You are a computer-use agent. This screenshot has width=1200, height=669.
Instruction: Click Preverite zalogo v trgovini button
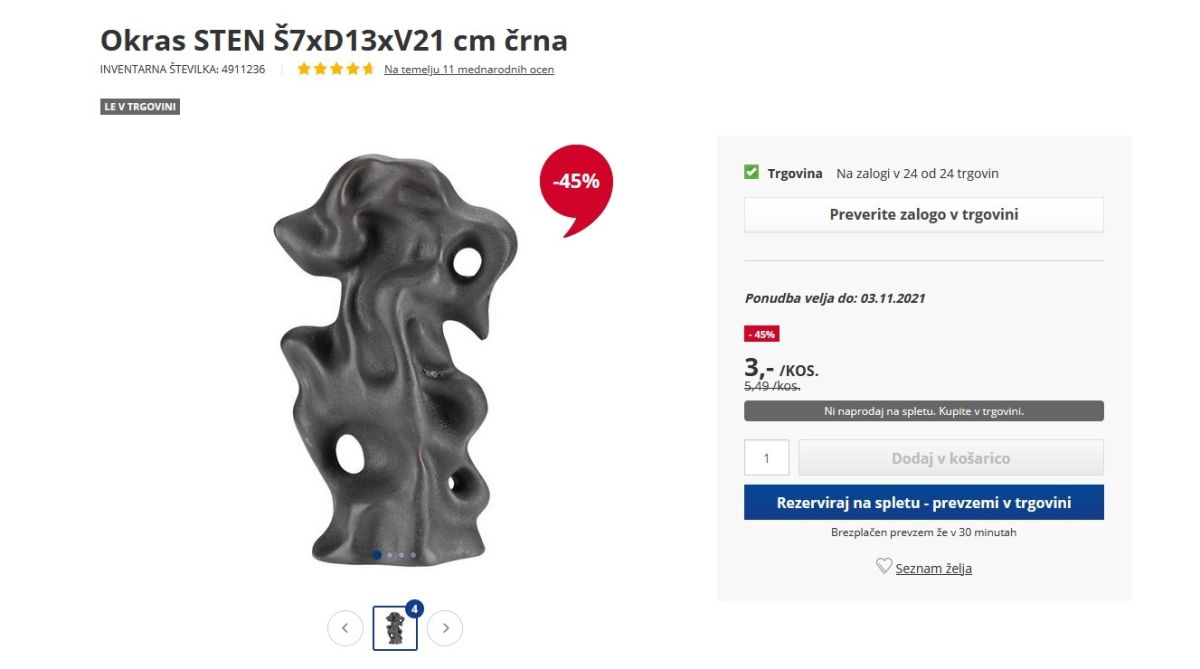click(x=924, y=215)
